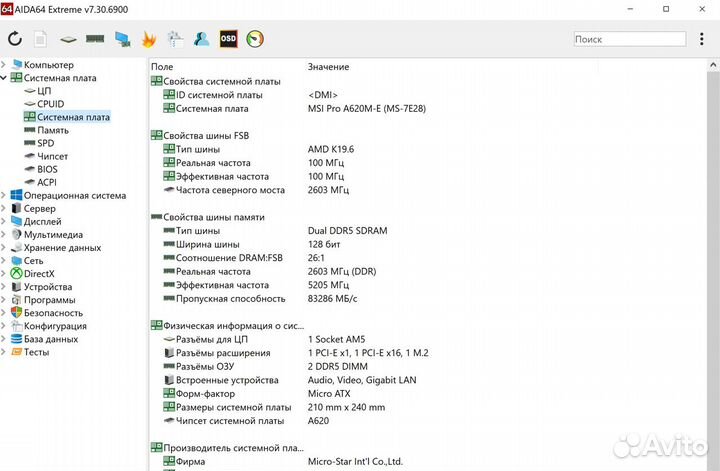Expand the Операционная система node
The width and height of the screenshot is (720, 471).
[x=4, y=195]
